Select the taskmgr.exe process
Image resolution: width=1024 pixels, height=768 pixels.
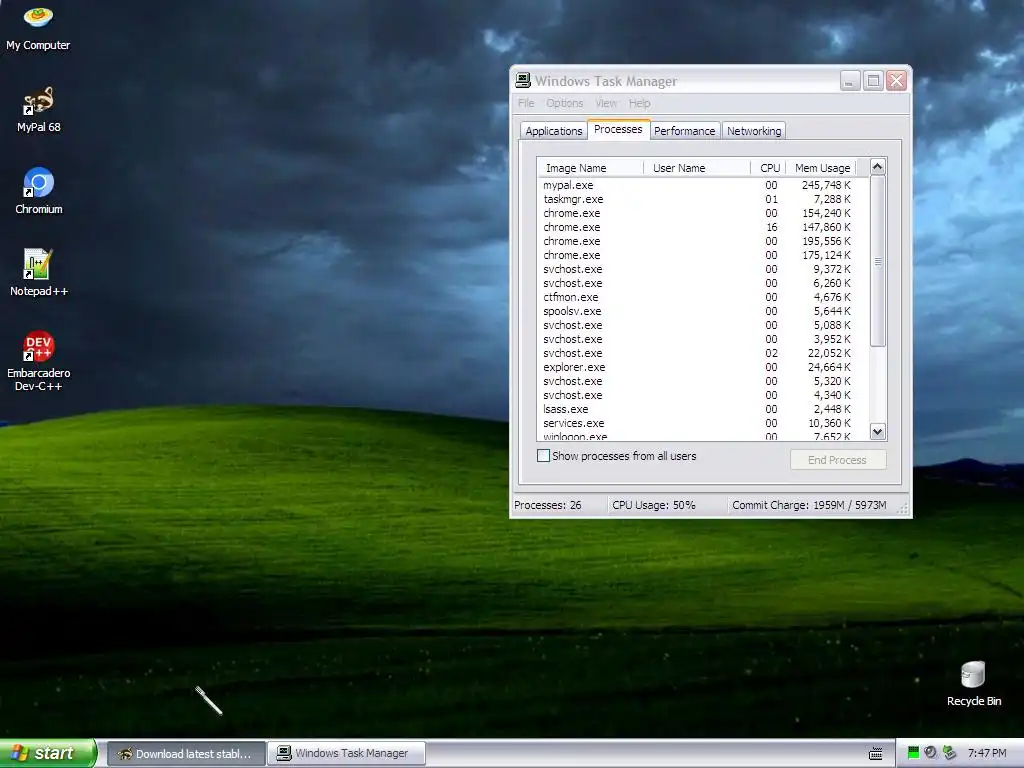coord(703,199)
